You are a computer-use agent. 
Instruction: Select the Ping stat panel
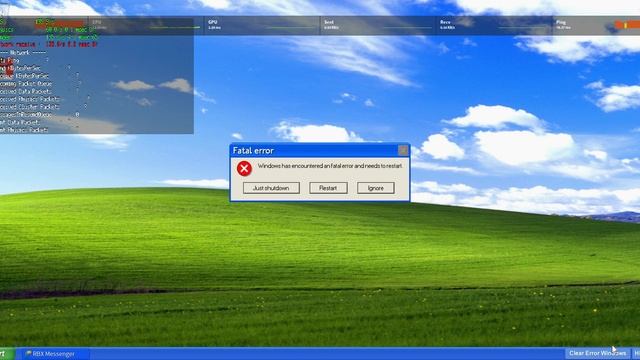597,25
